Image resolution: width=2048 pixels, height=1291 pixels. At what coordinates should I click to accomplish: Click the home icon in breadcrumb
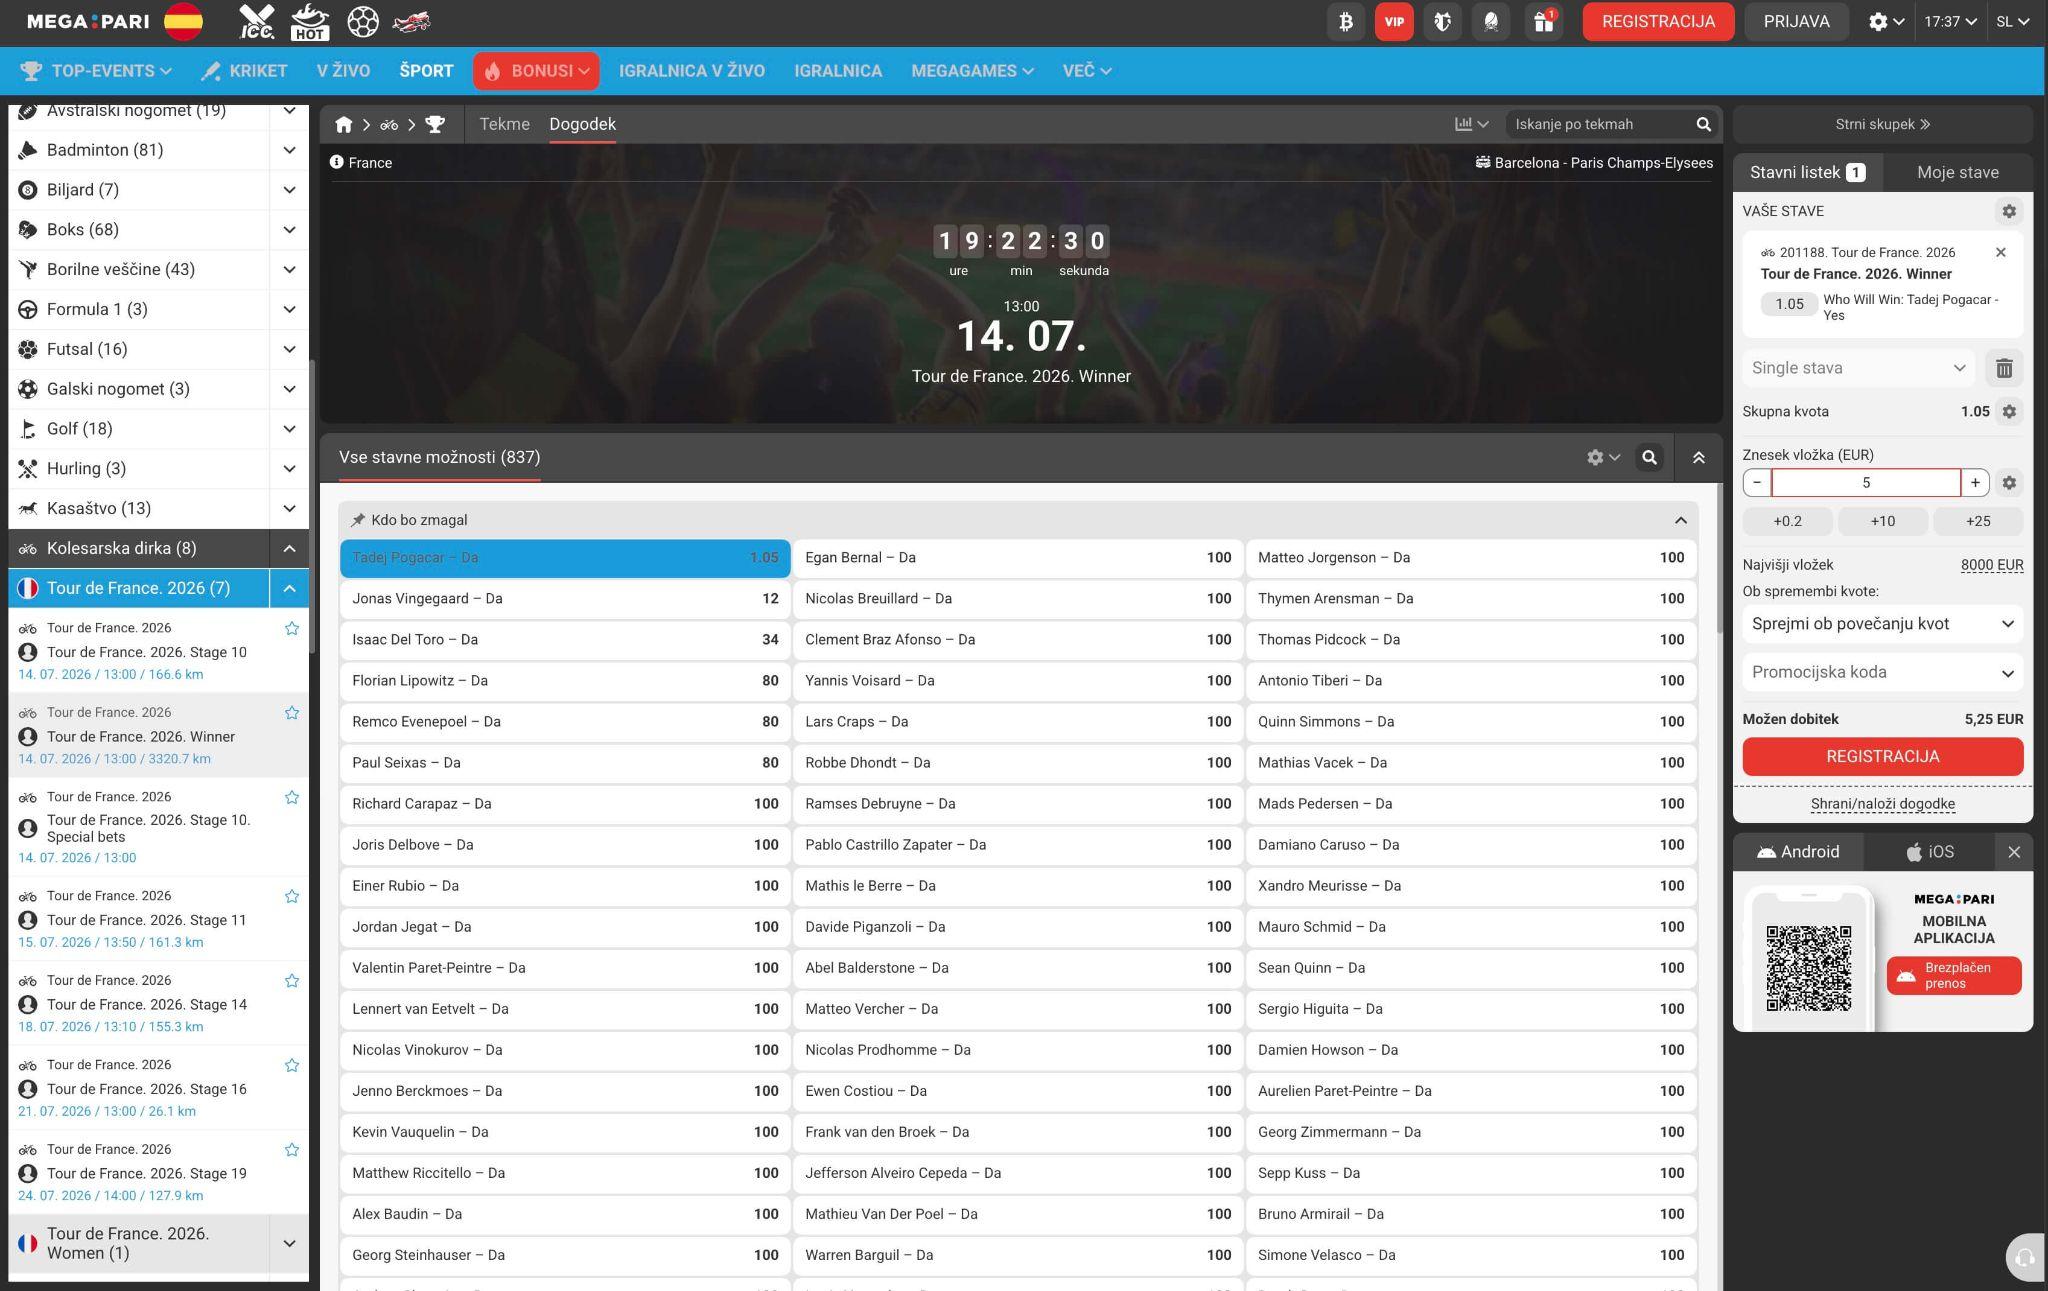click(344, 124)
